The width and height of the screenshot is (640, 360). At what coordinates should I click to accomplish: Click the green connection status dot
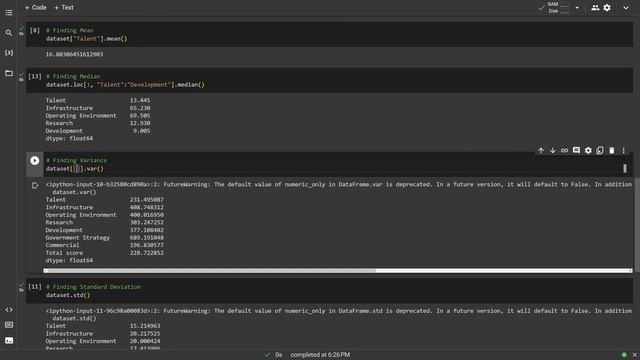click(x=624, y=355)
